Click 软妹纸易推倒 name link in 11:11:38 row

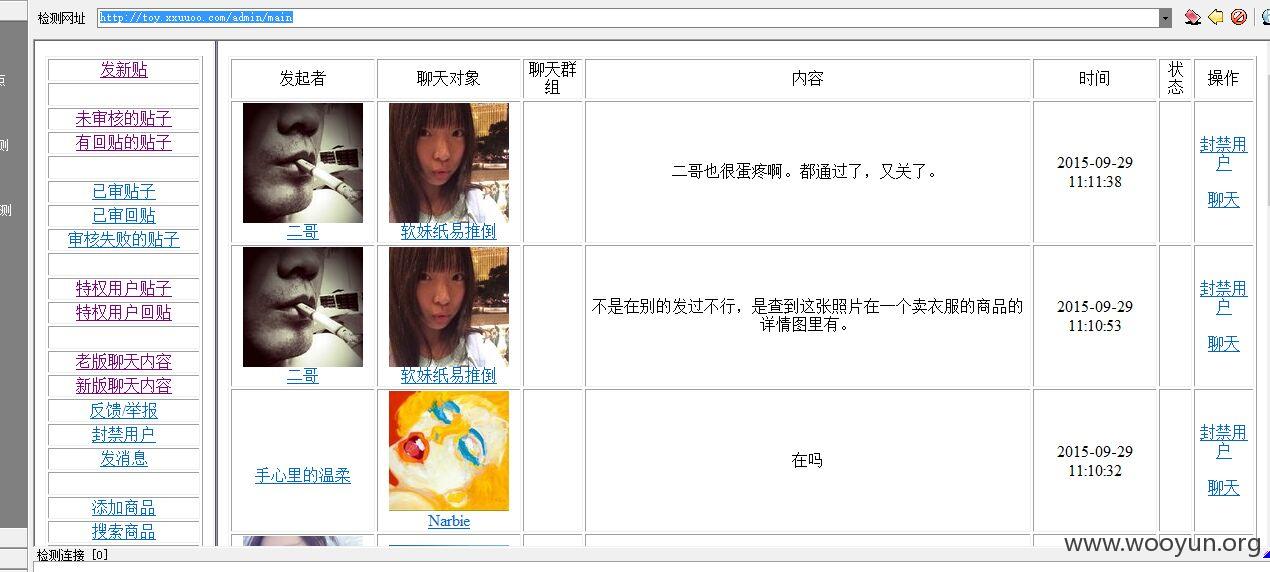point(449,232)
